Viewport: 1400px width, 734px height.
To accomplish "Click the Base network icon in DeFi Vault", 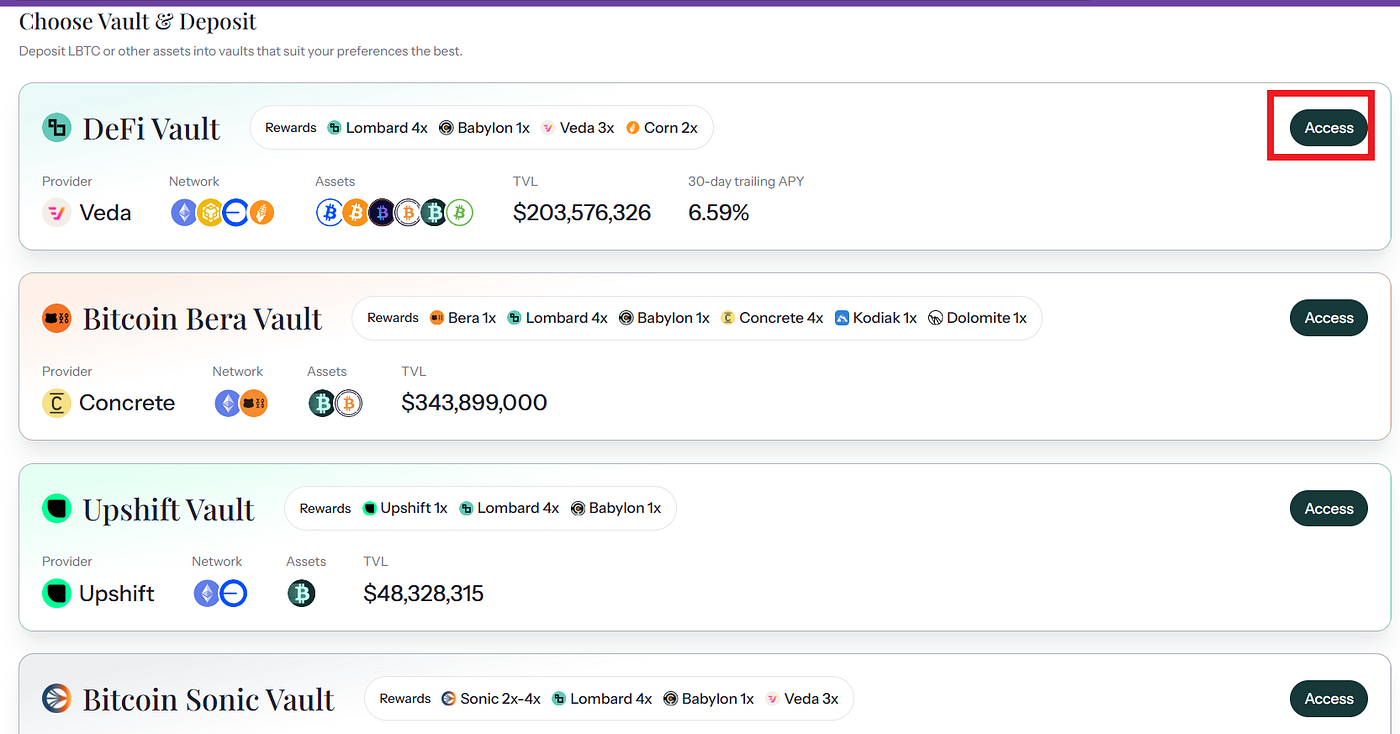I will [x=235, y=213].
